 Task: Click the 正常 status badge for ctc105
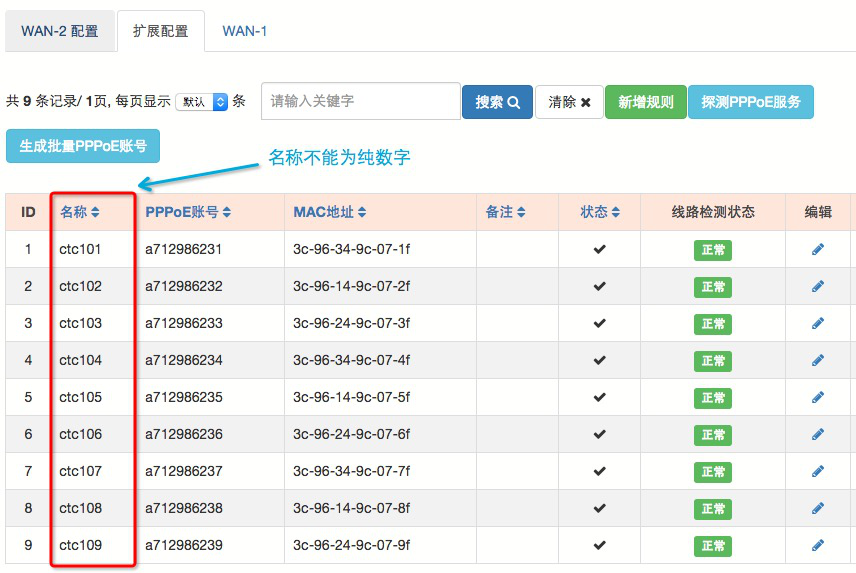(x=713, y=397)
